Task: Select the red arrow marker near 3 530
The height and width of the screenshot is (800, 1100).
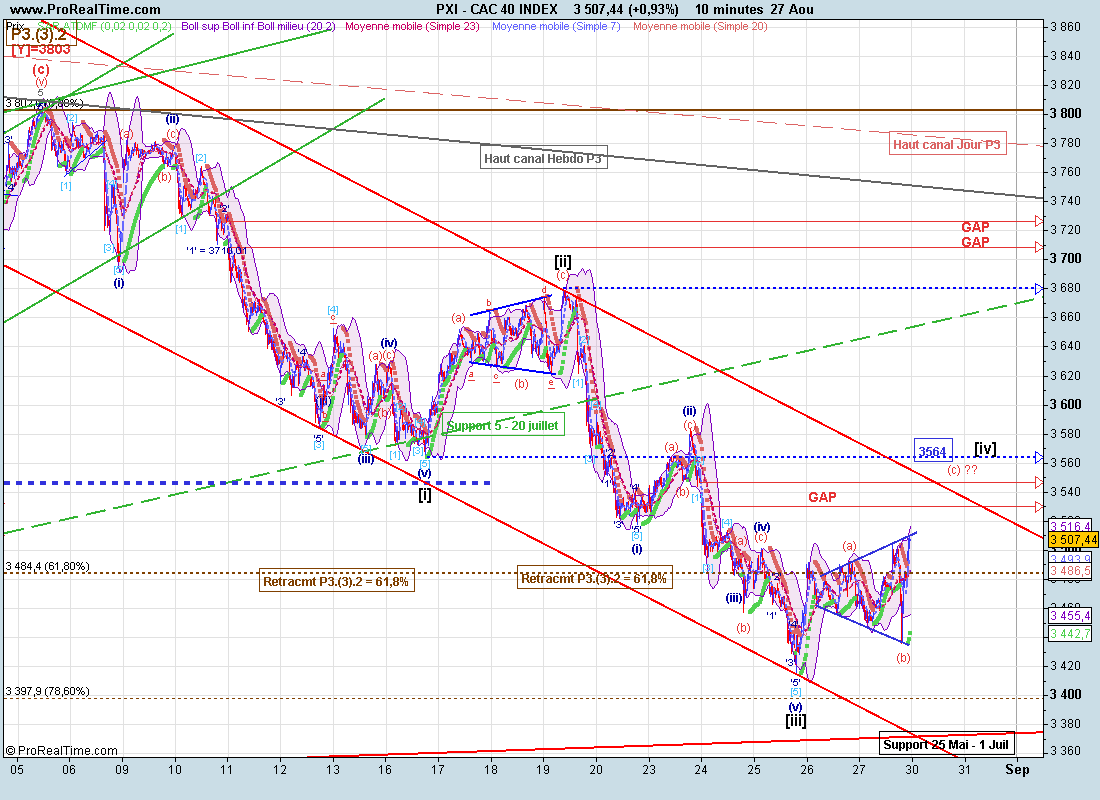Action: pyautogui.click(x=1039, y=507)
